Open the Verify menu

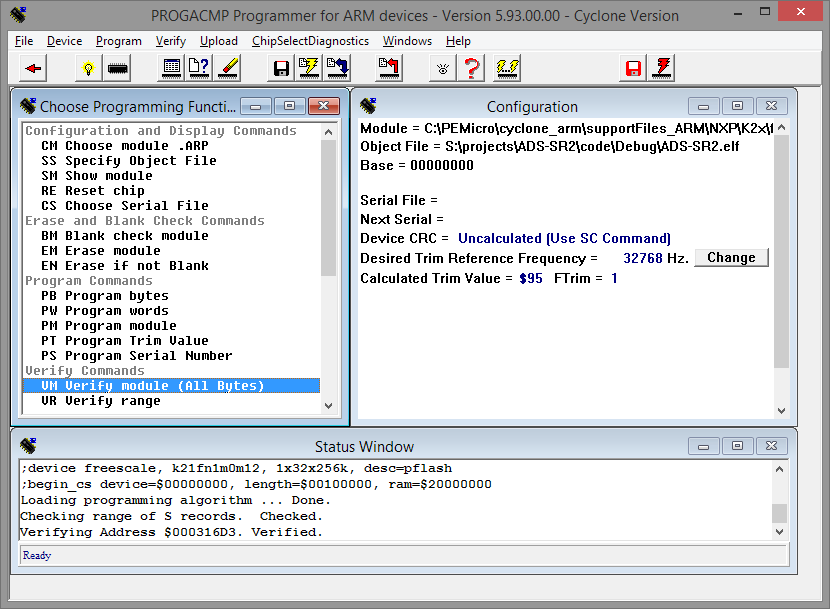coord(170,41)
